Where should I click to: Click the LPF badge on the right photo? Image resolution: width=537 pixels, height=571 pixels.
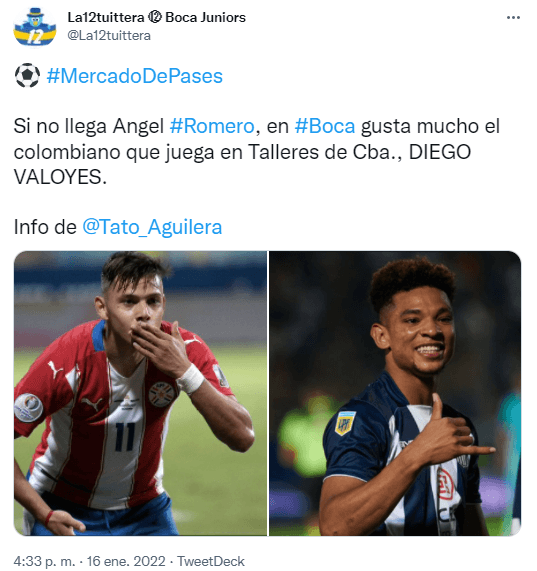(x=344, y=423)
